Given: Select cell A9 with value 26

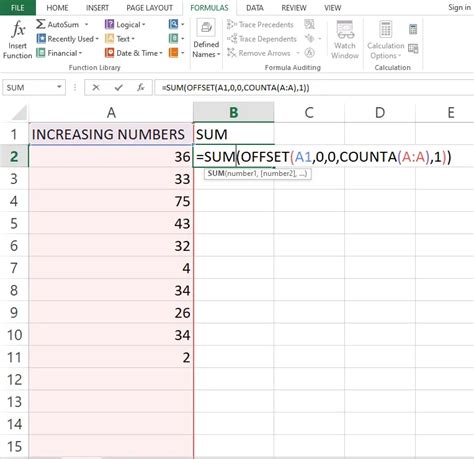Looking at the screenshot, I should (111, 313).
